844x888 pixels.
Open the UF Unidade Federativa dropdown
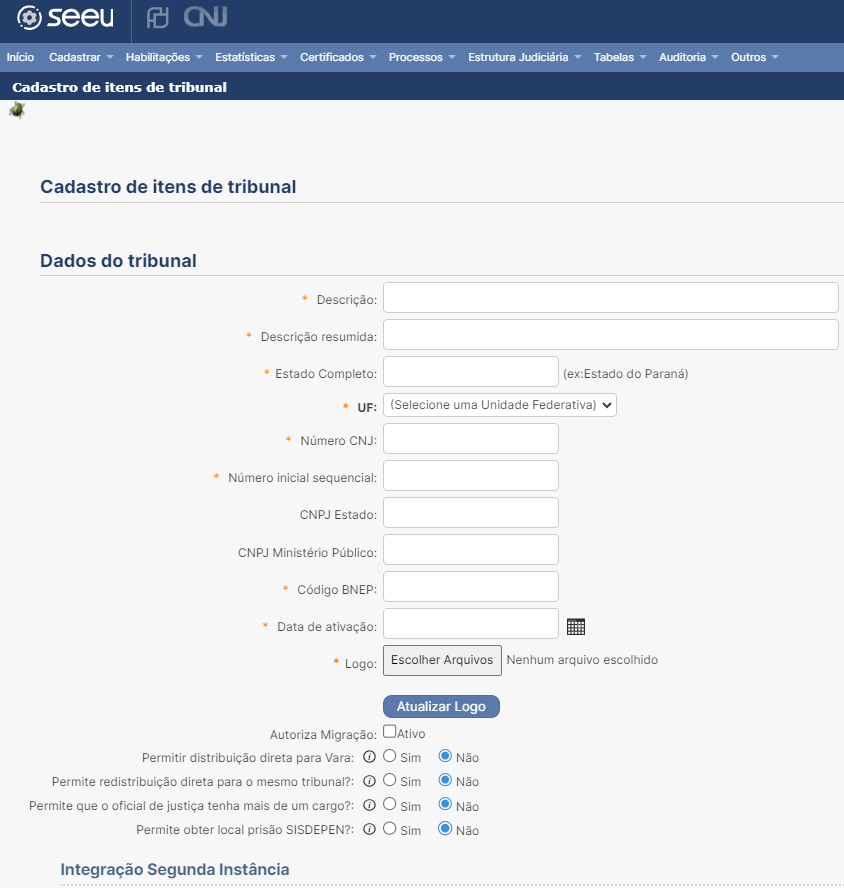(x=500, y=405)
